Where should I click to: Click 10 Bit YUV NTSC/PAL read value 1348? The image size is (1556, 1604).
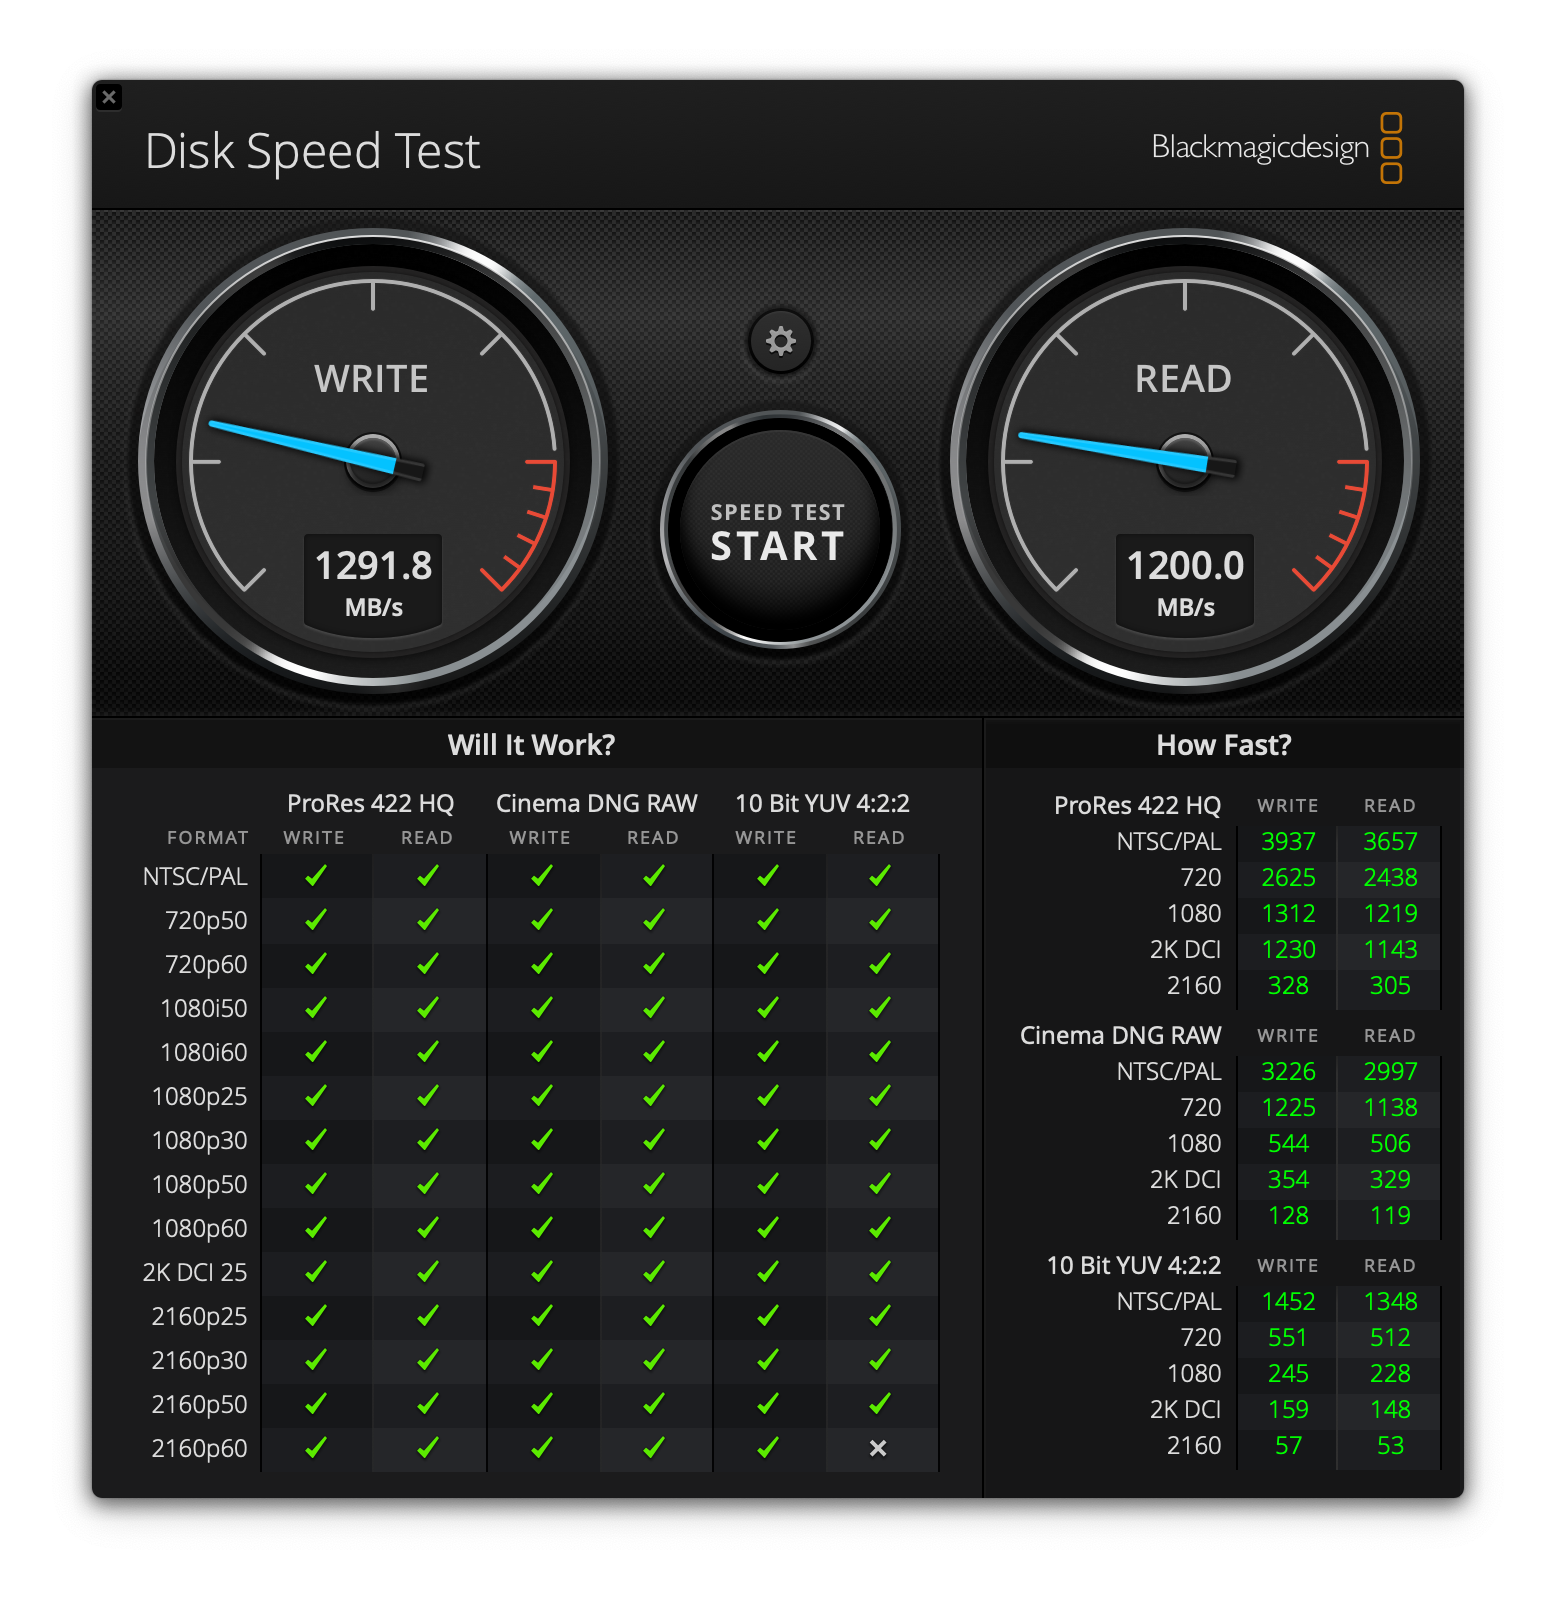[1390, 1302]
